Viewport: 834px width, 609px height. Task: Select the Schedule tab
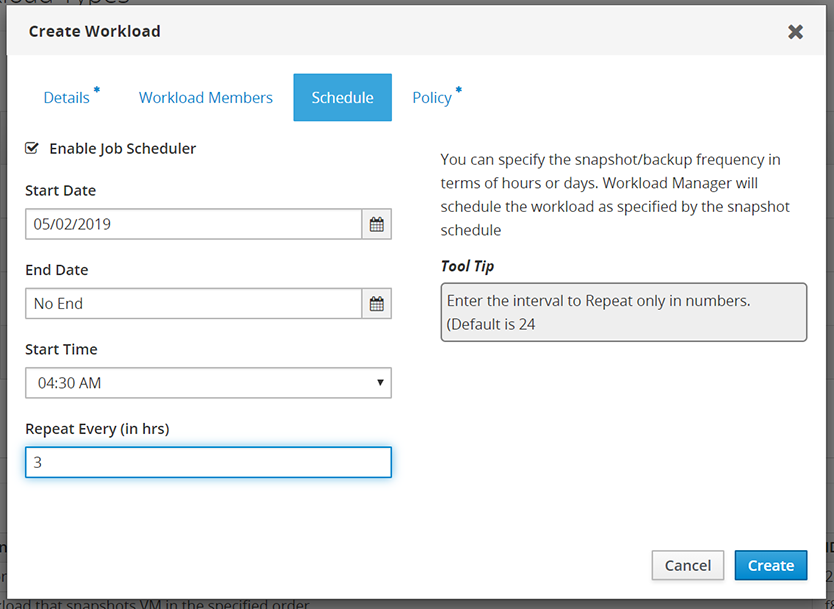pos(343,98)
